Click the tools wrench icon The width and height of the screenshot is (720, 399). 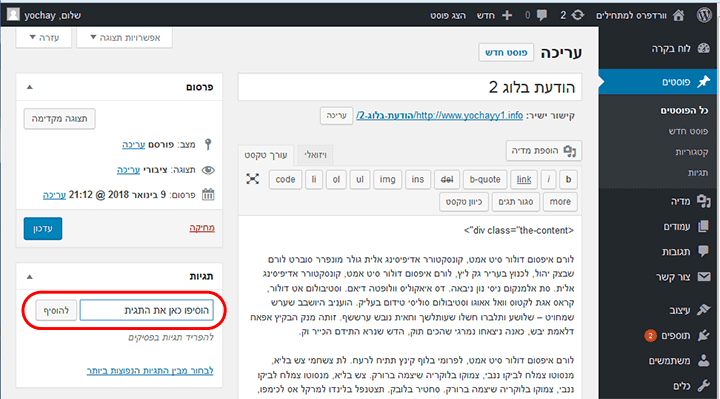(703, 386)
